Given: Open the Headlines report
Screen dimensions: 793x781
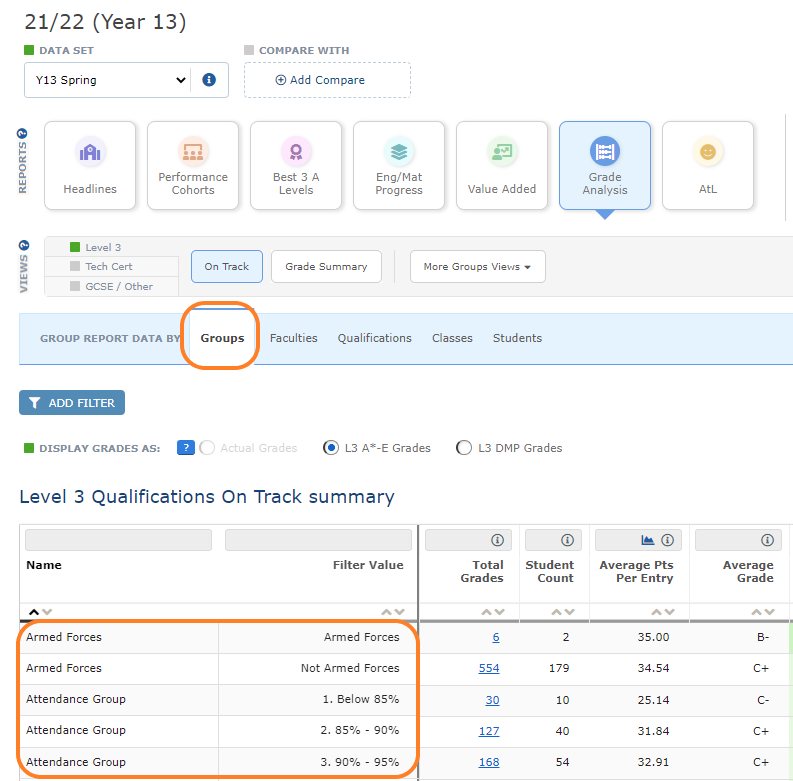Looking at the screenshot, I should pos(90,166).
